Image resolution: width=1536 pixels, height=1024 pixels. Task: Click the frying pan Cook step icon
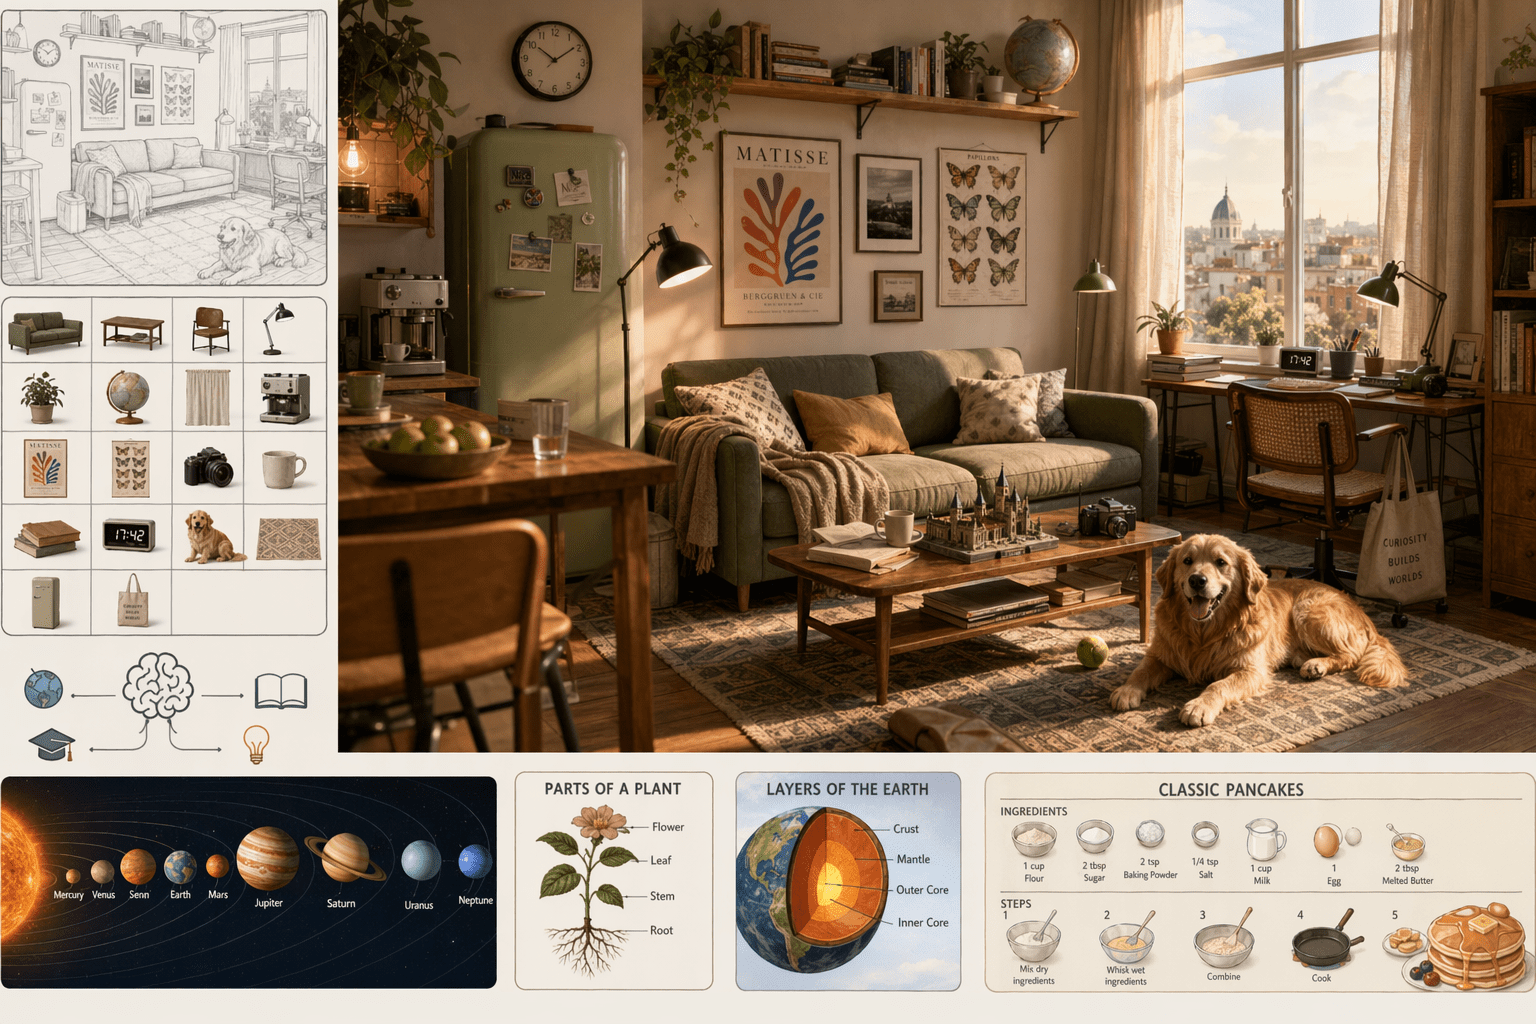pos(1325,943)
